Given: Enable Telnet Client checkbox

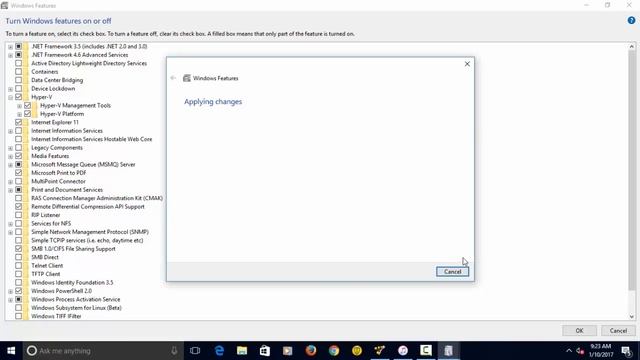Looking at the screenshot, I should point(18,266).
